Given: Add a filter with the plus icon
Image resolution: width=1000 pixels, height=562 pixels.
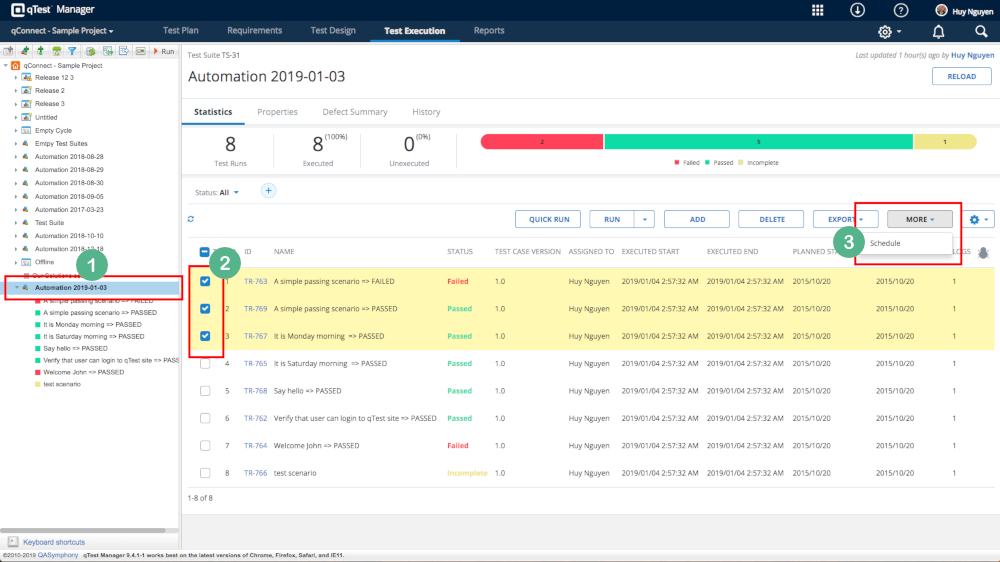Looking at the screenshot, I should tap(268, 191).
